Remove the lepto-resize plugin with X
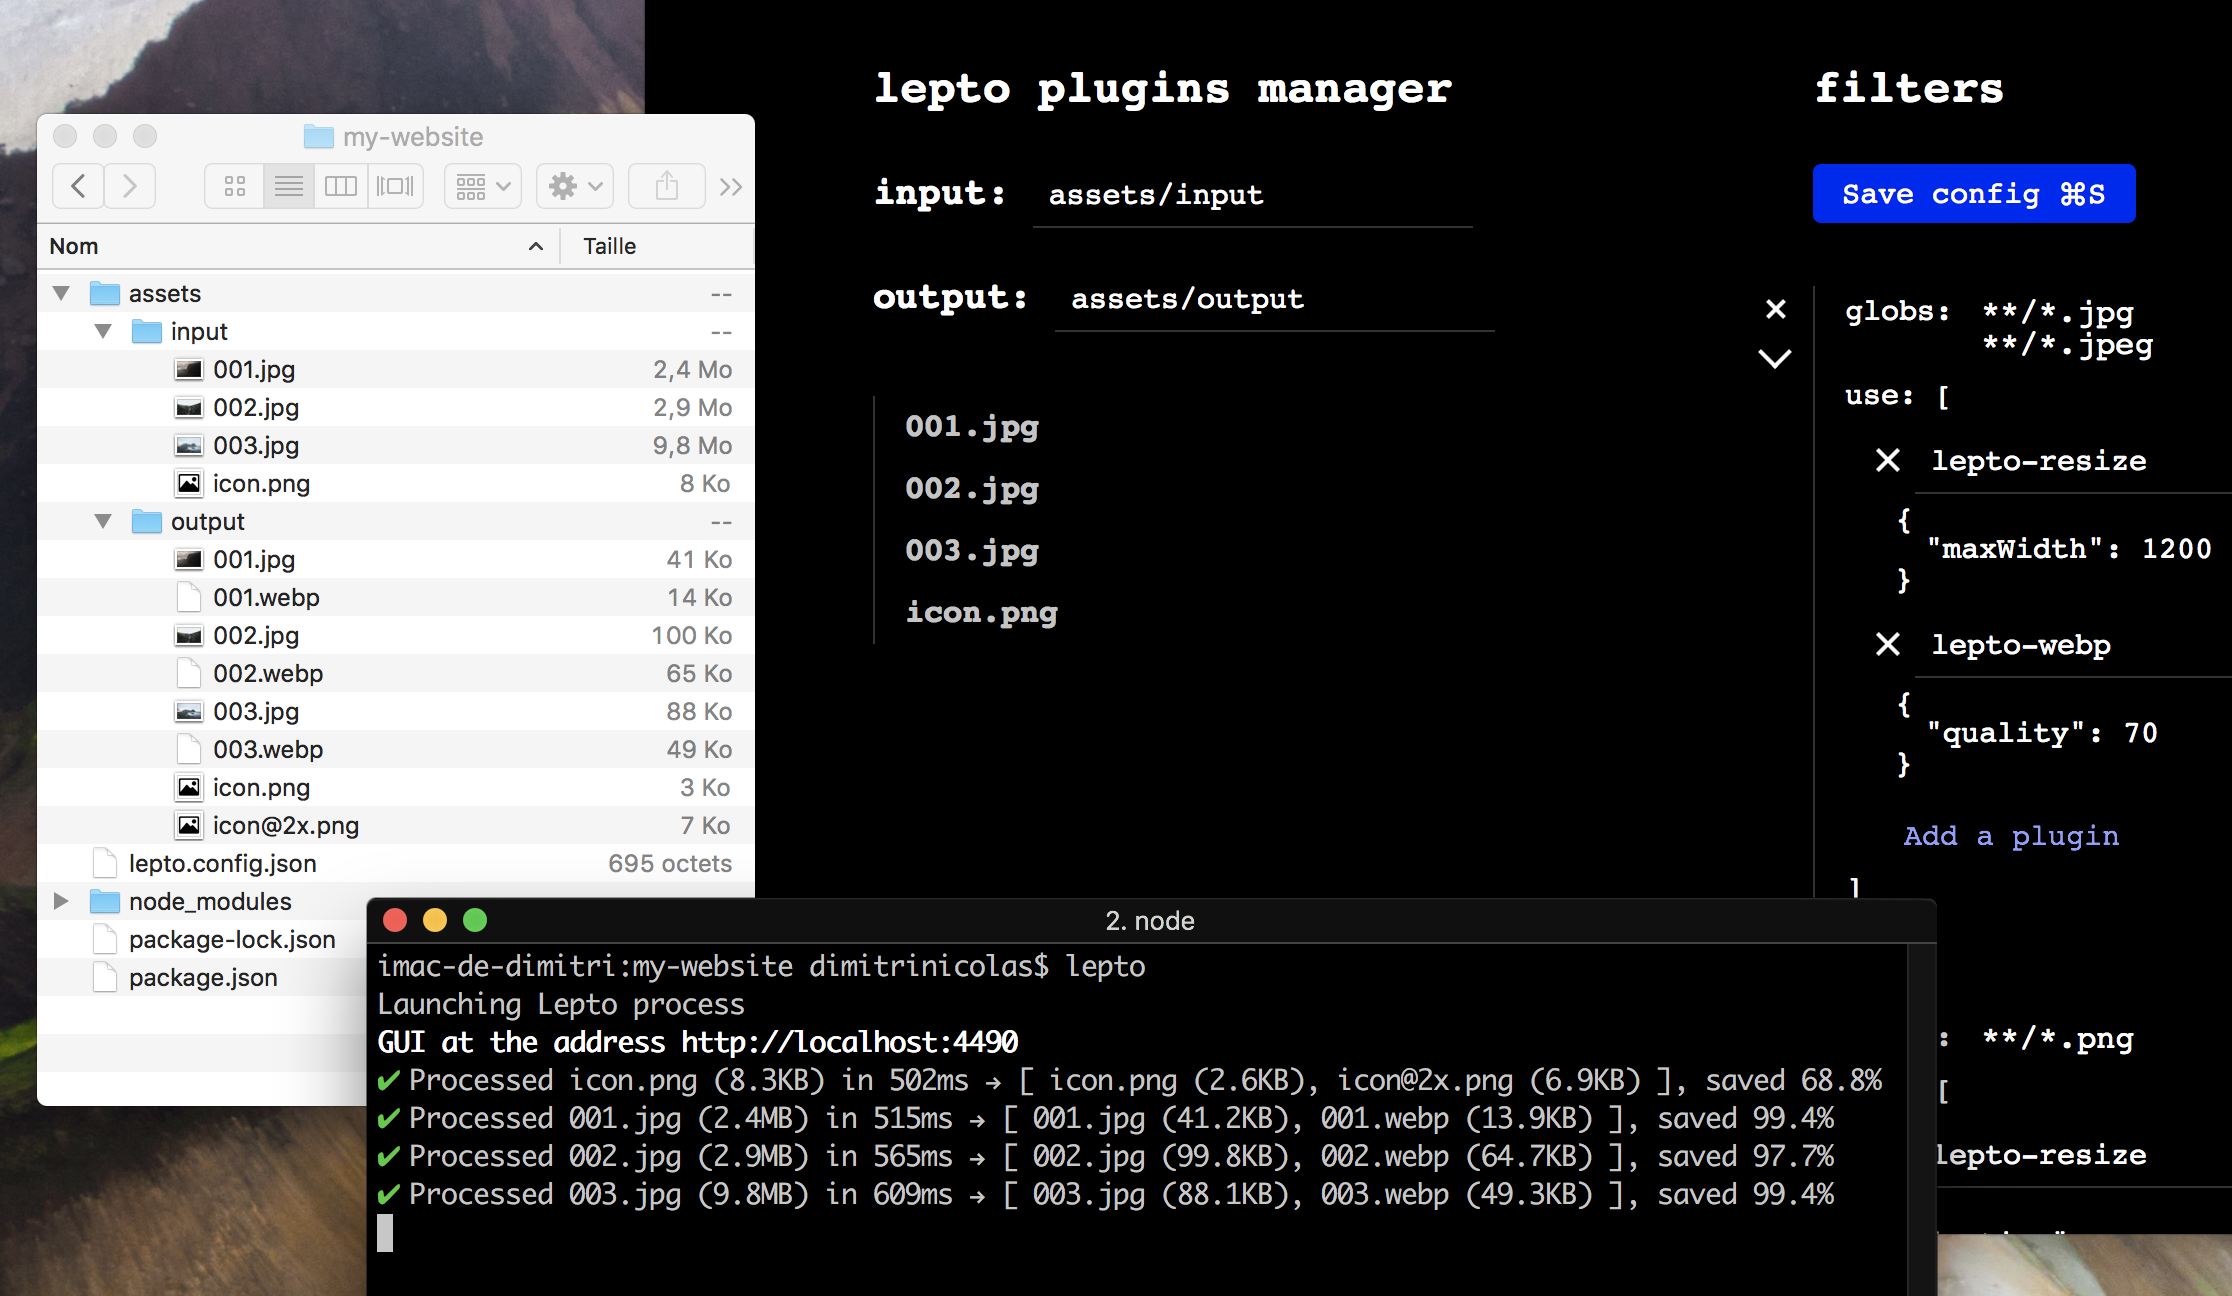Viewport: 2232px width, 1296px height. click(1887, 460)
